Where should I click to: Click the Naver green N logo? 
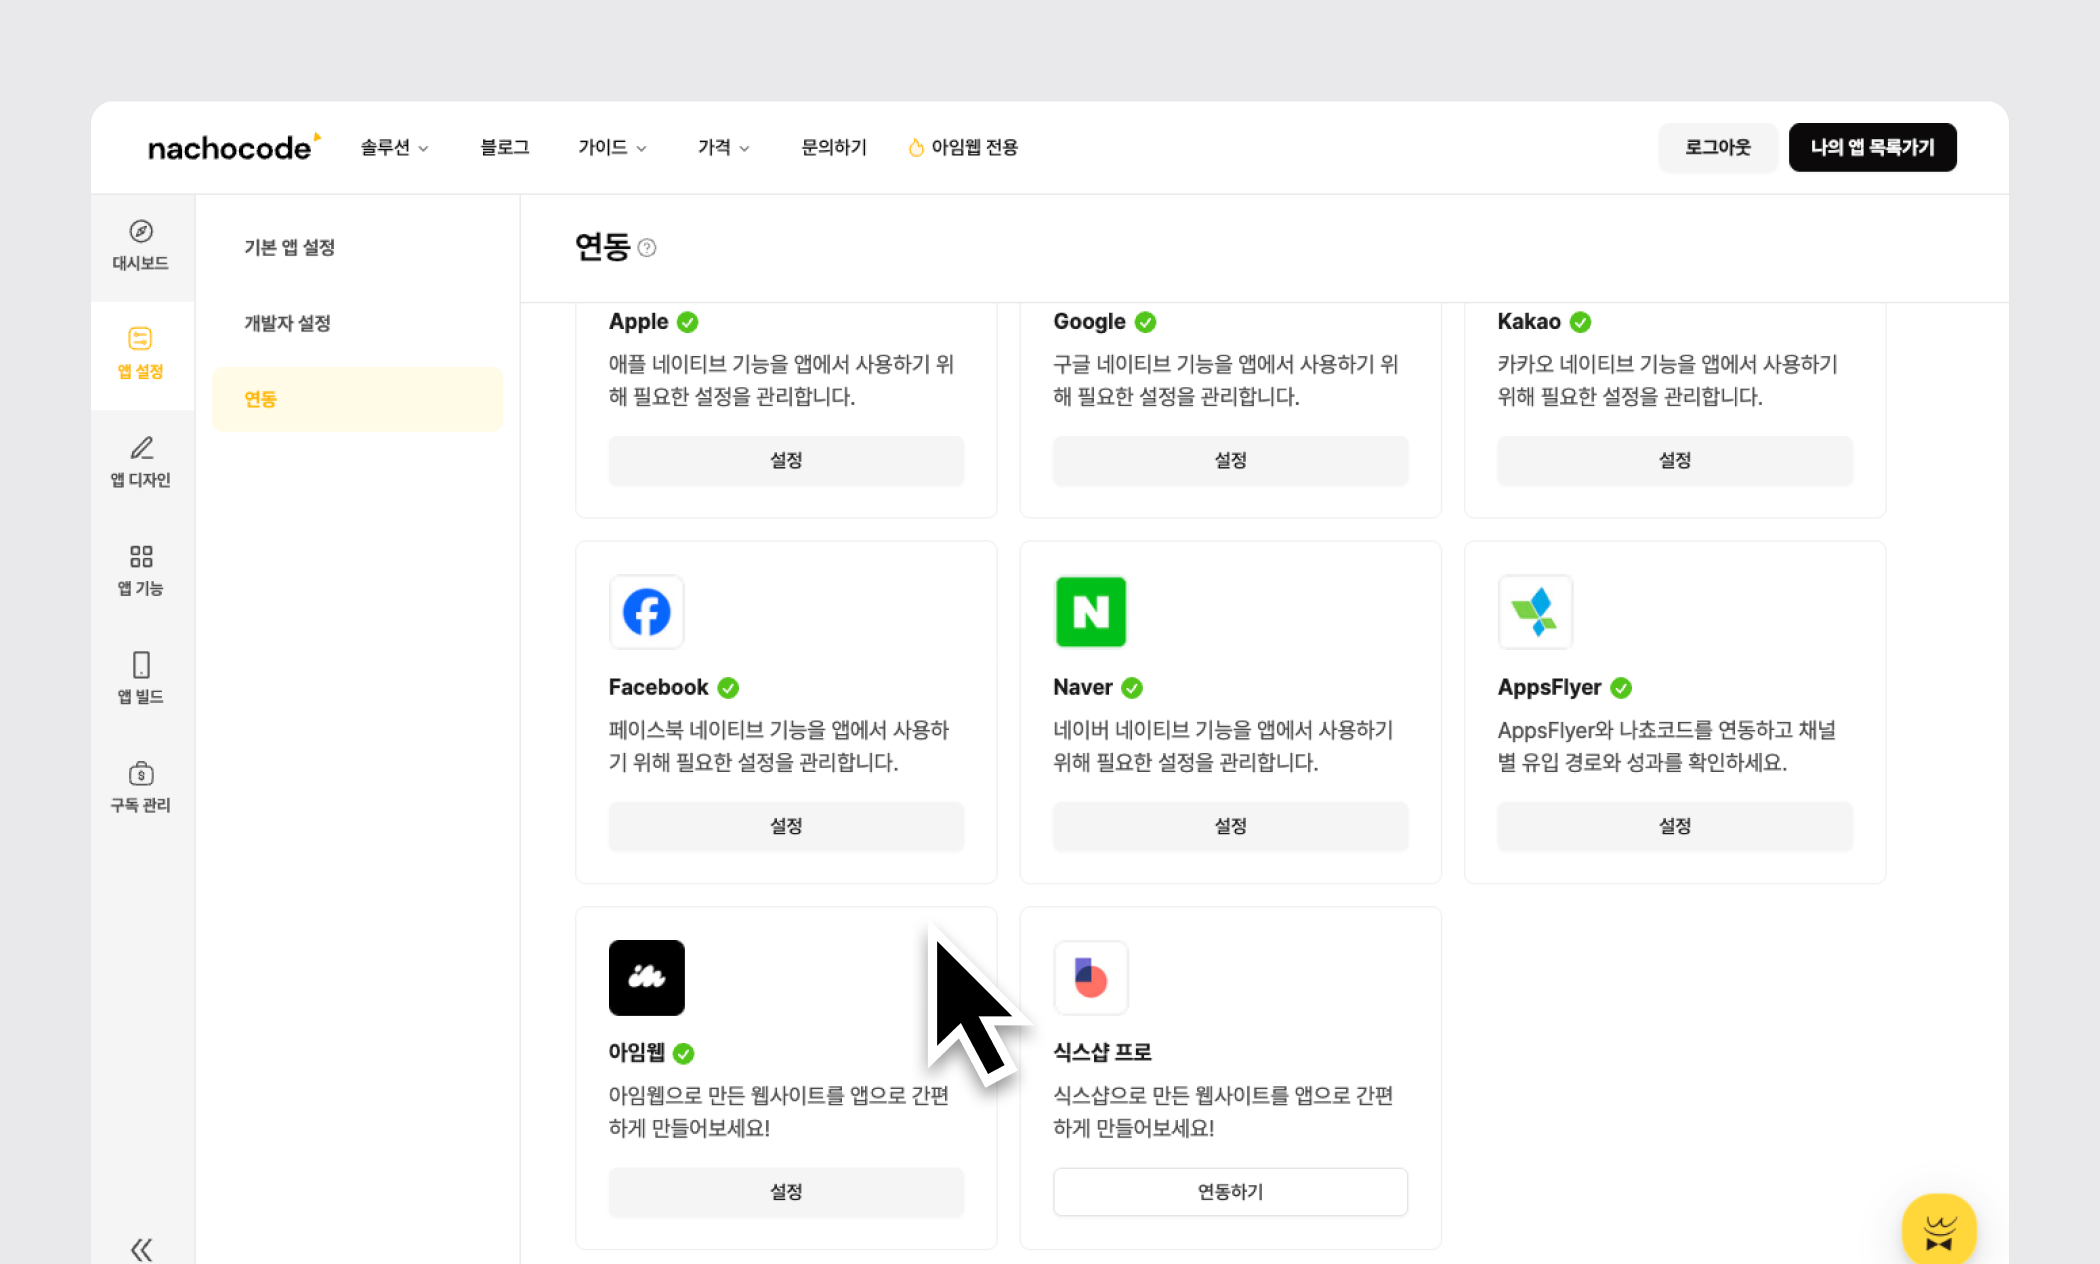[1090, 612]
